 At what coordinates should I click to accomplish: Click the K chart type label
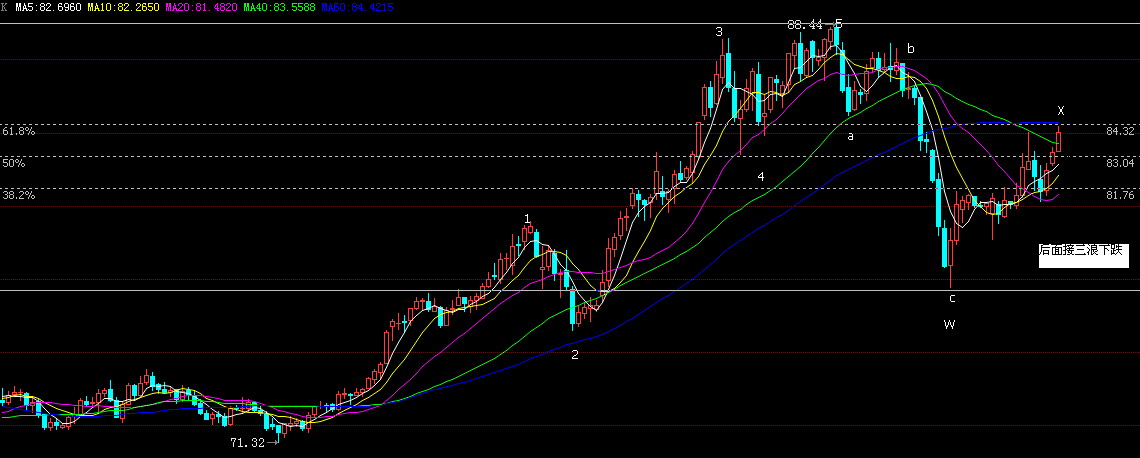point(4,7)
